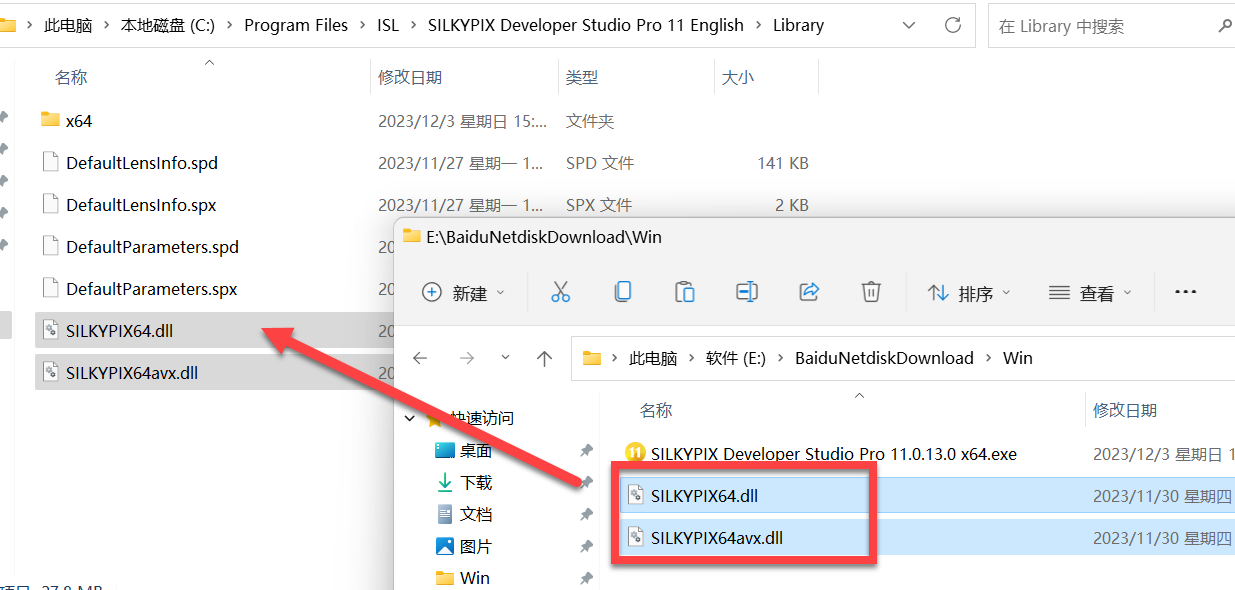Click the Up arrow navigation icon

(544, 358)
